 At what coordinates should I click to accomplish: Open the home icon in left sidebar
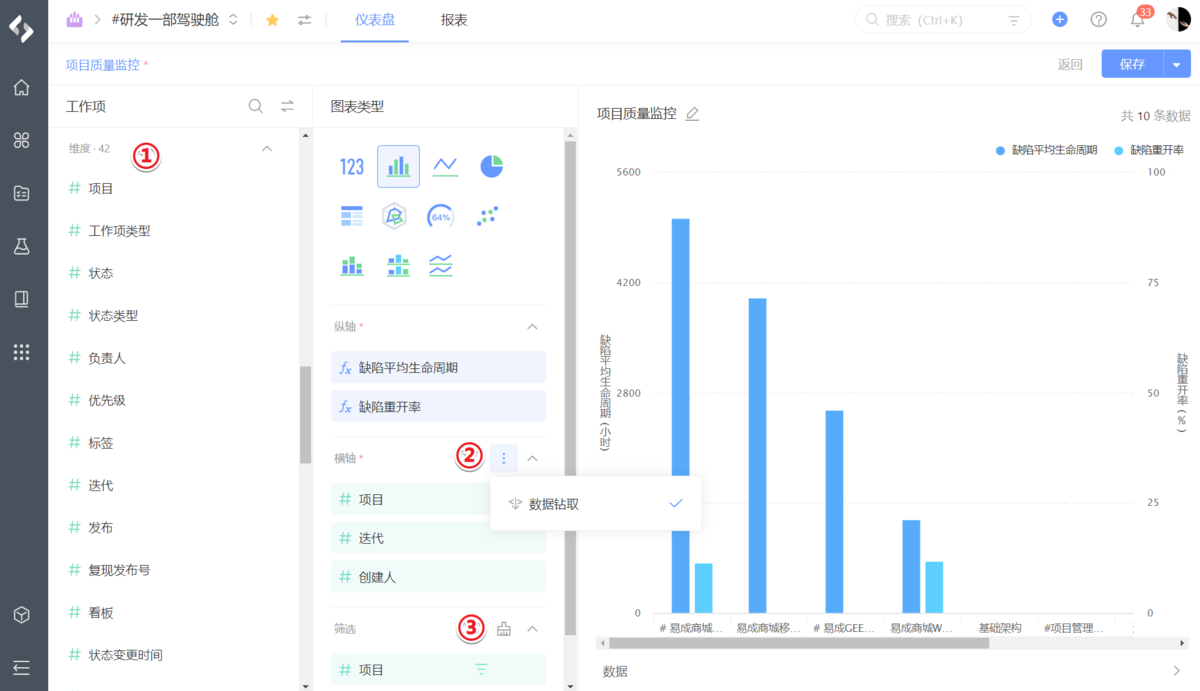coord(22,88)
